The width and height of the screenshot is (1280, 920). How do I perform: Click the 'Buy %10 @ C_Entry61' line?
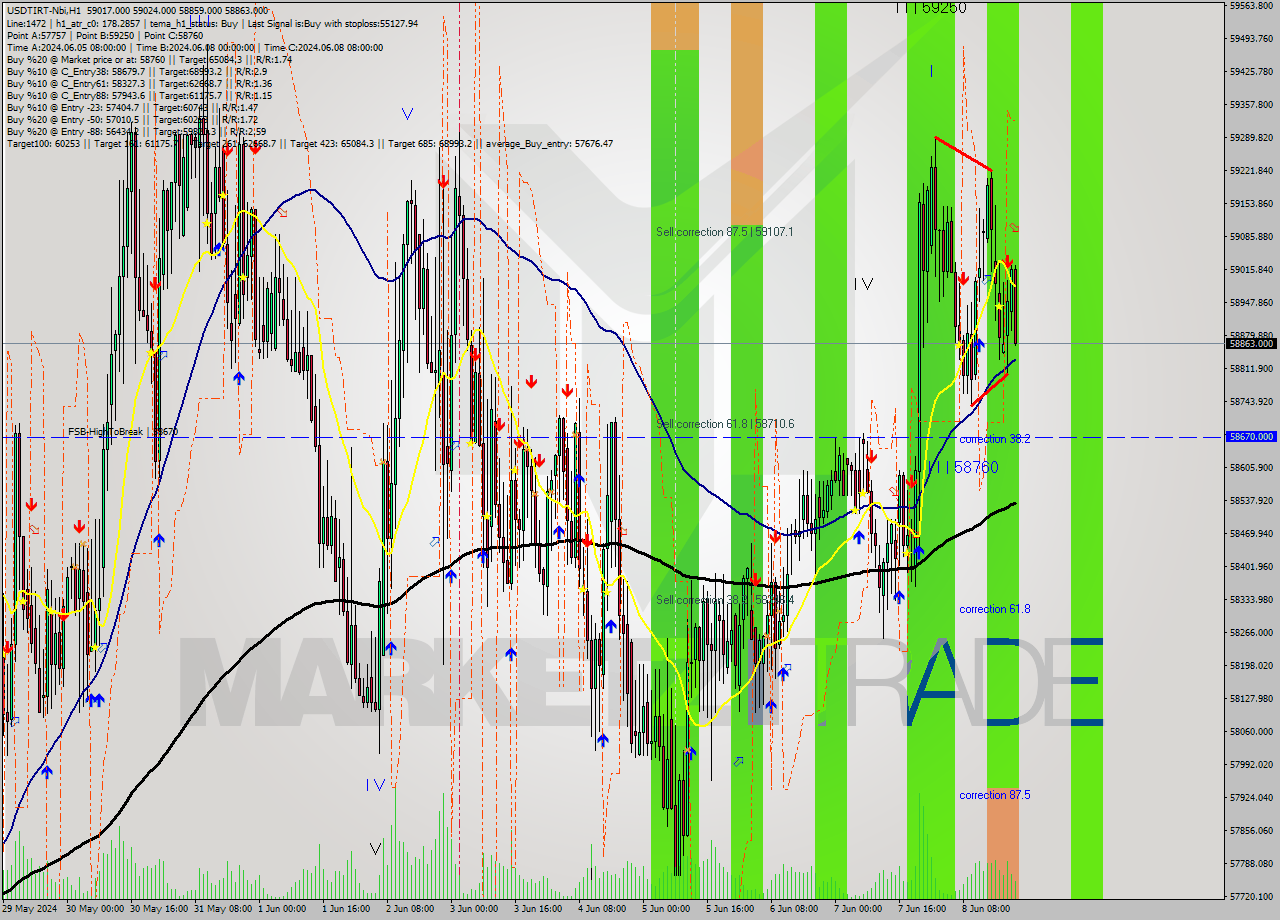pos(137,83)
